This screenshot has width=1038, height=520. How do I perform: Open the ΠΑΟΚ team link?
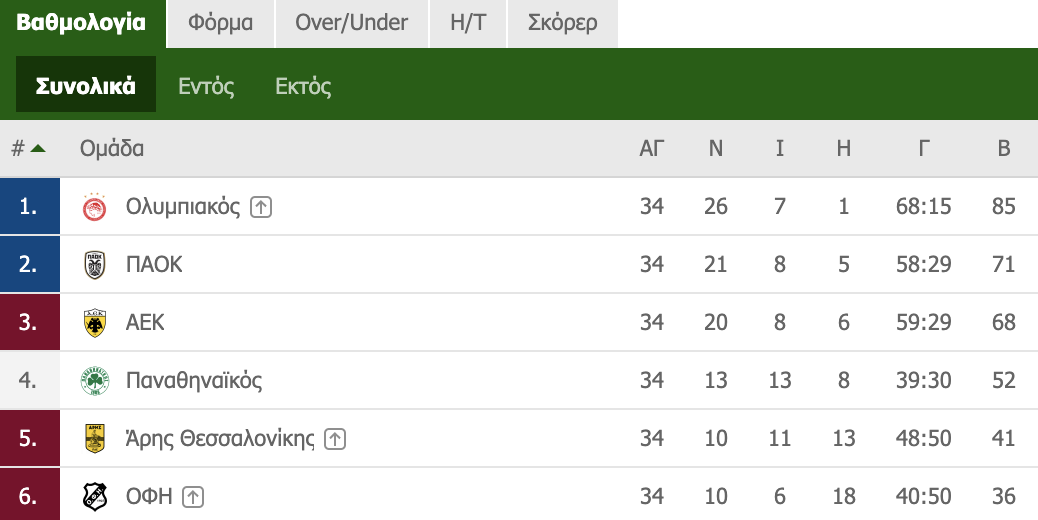pyautogui.click(x=154, y=265)
